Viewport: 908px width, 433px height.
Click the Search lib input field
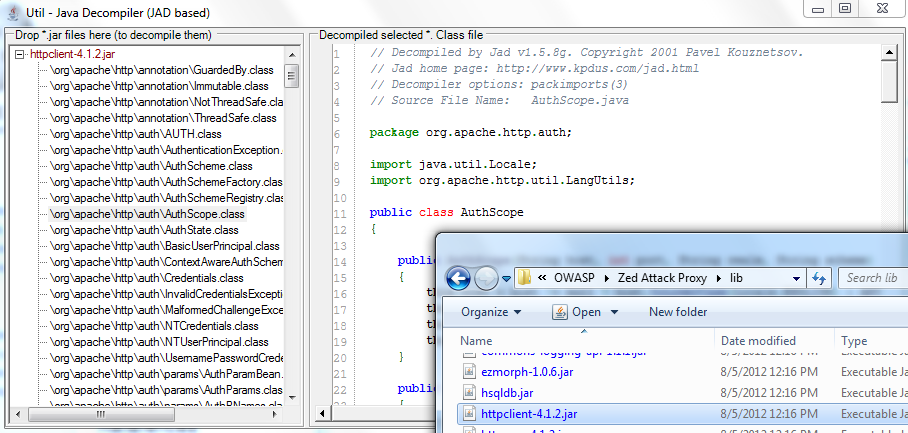point(875,278)
